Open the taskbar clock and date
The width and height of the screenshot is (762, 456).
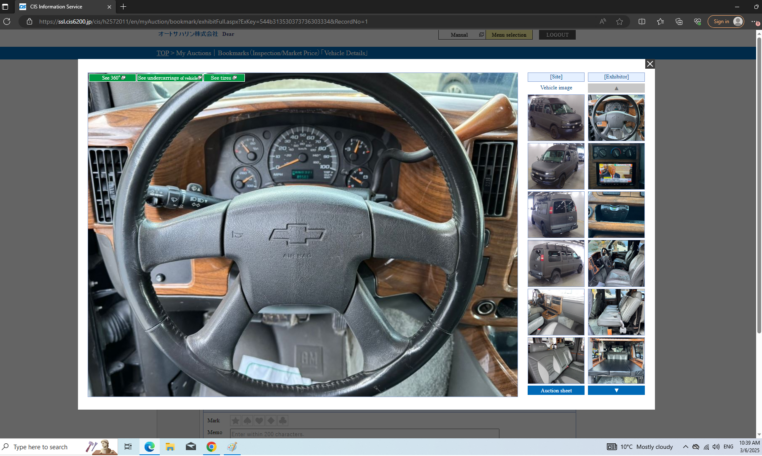tap(749, 447)
